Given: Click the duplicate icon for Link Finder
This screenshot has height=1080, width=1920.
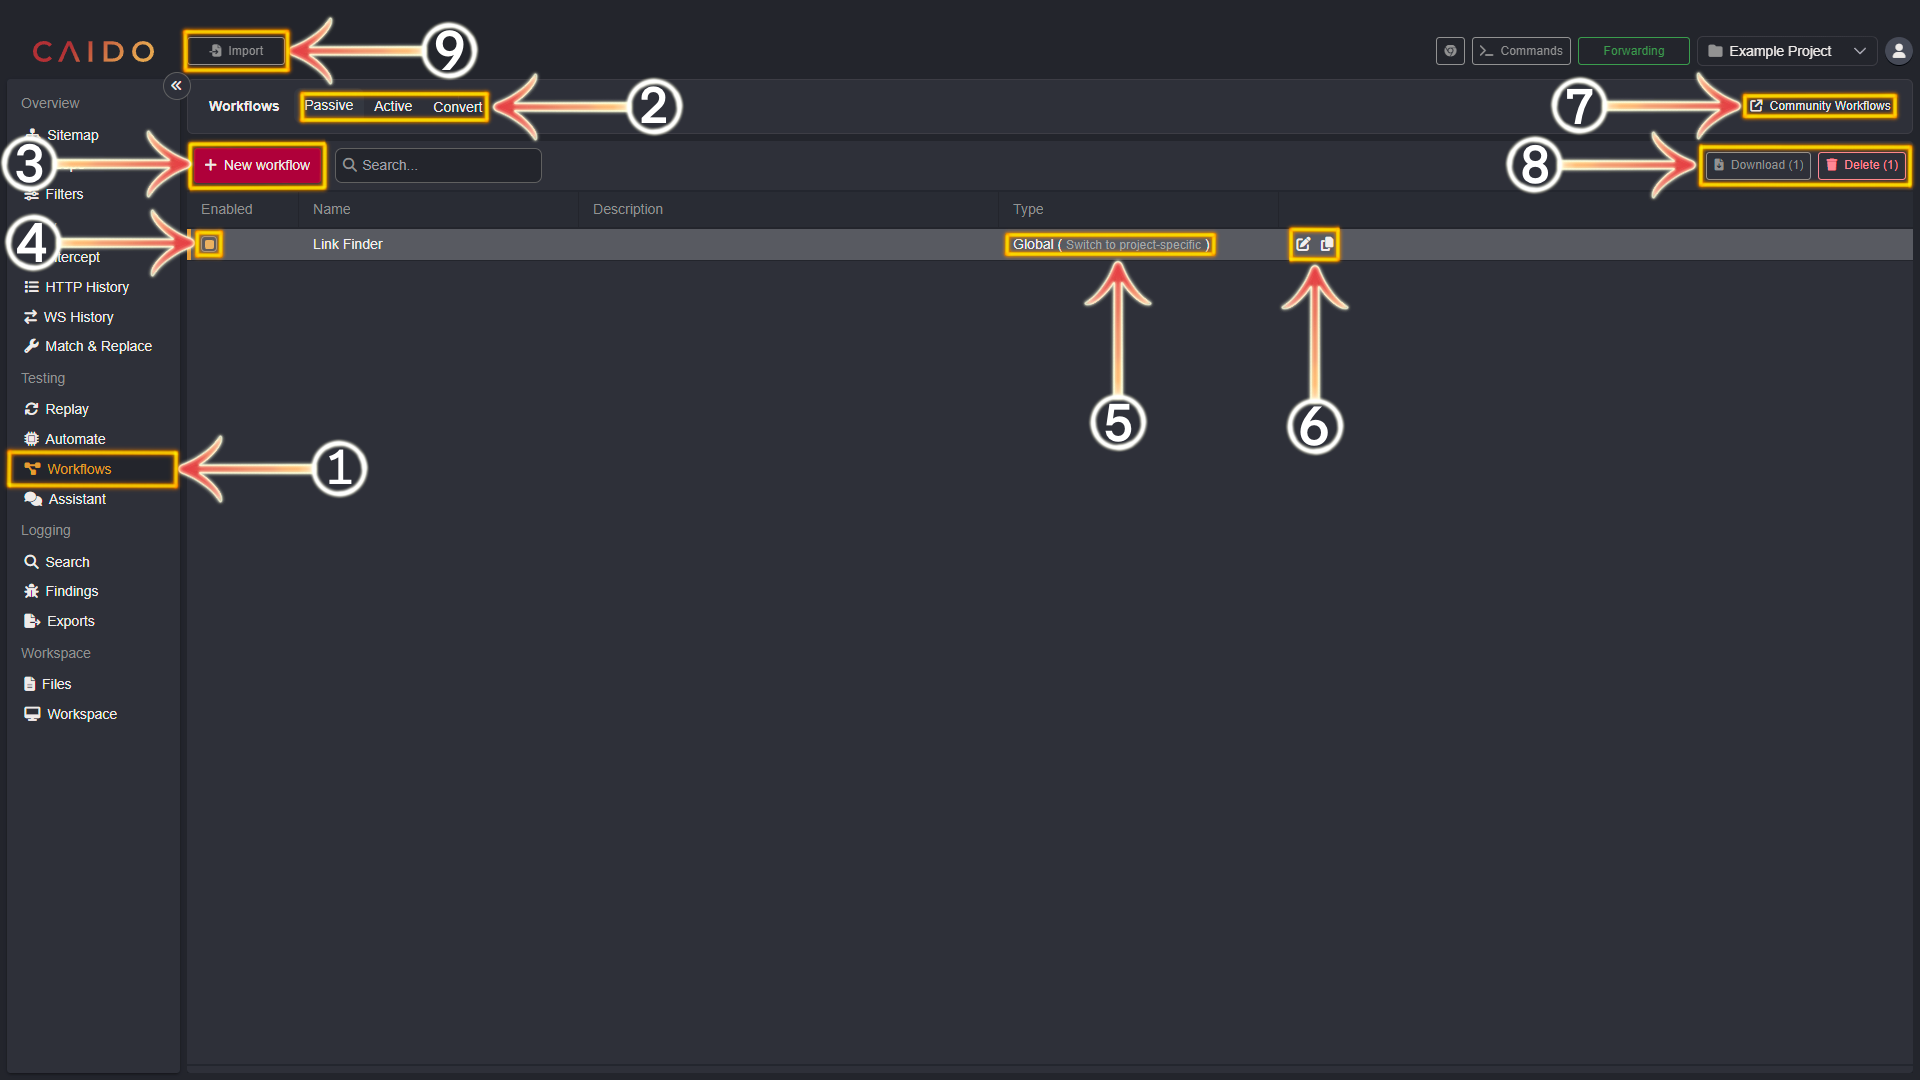Looking at the screenshot, I should [1327, 244].
